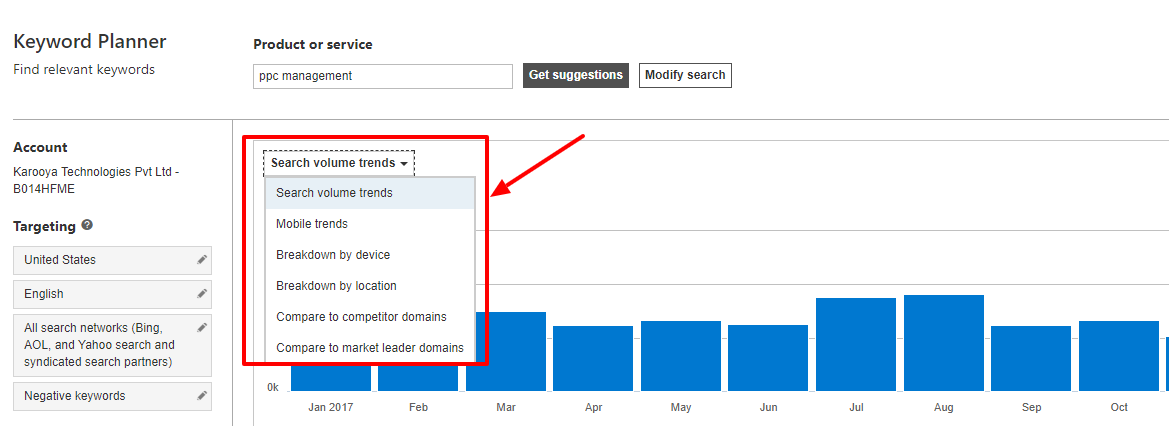Screen dimensions: 1169x426
Task: Click the Get suggestions button
Action: (x=576, y=75)
